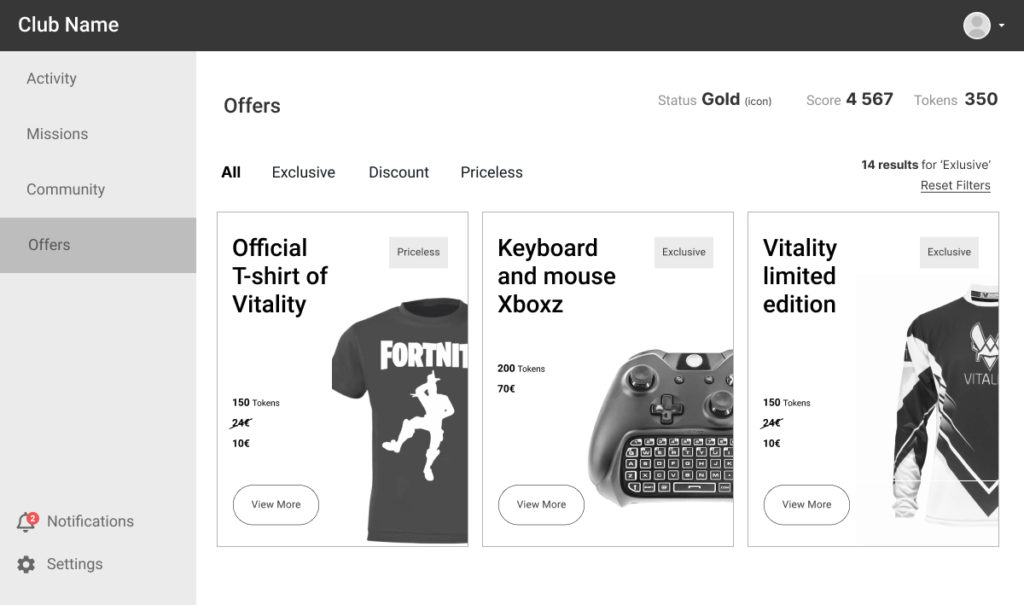
Task: Click the Tokens 350 balance
Action: pyautogui.click(x=955, y=100)
